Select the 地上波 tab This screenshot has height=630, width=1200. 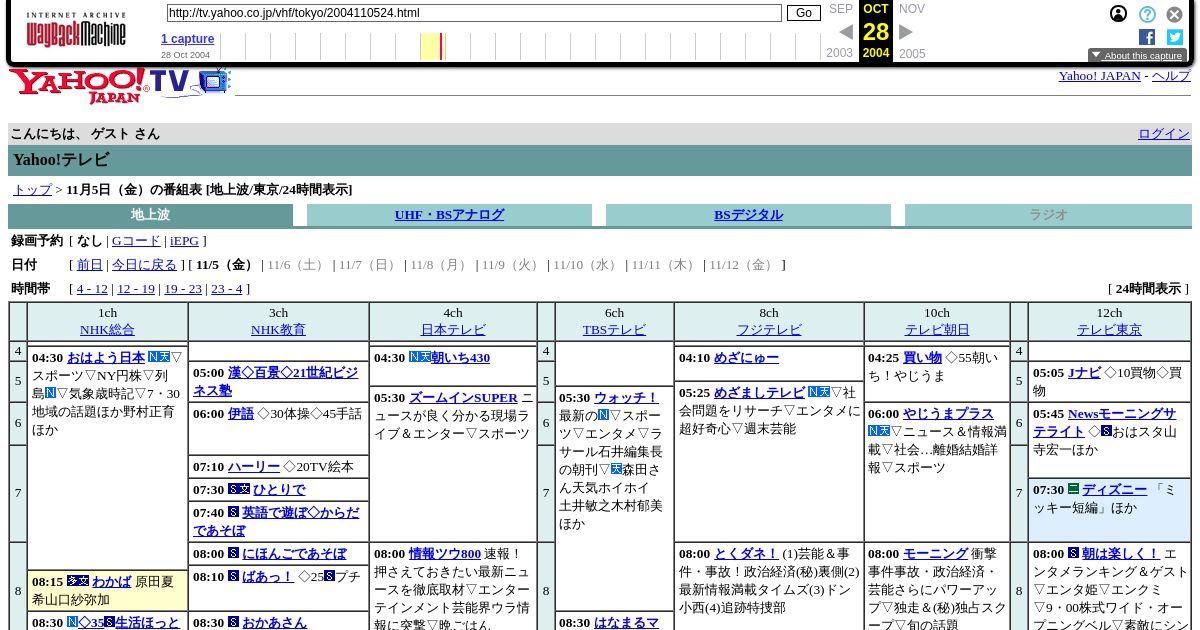[150, 215]
